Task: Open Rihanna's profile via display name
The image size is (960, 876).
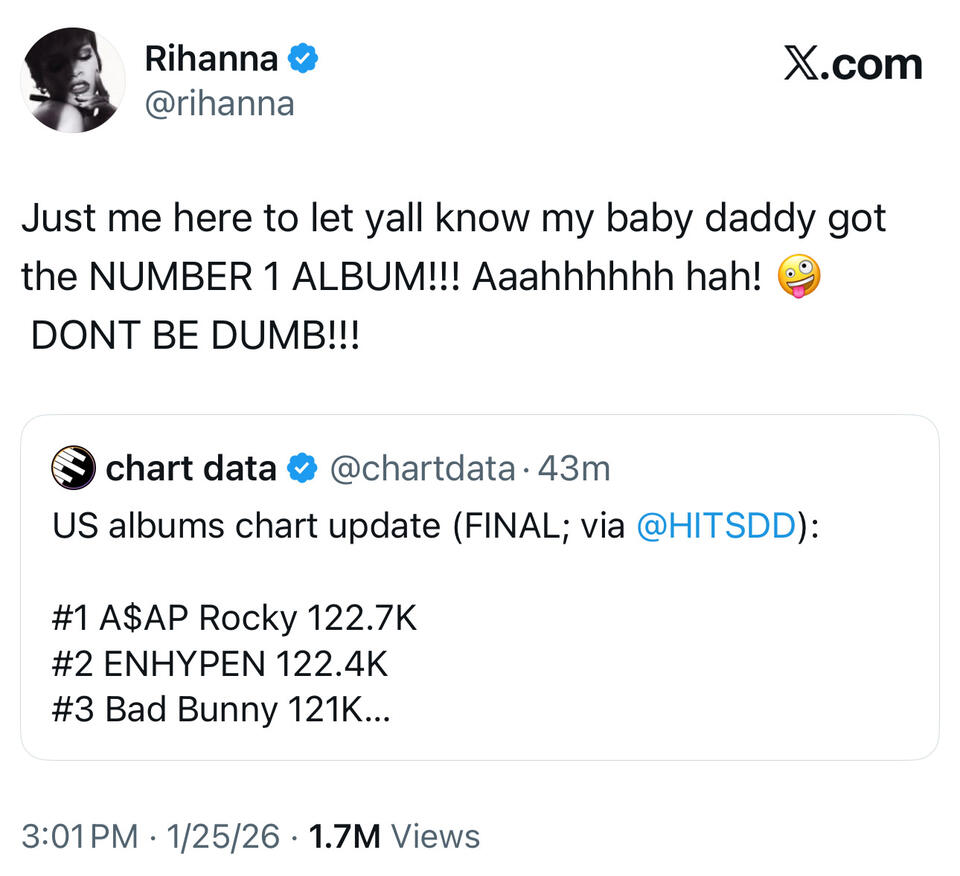Action: (211, 59)
